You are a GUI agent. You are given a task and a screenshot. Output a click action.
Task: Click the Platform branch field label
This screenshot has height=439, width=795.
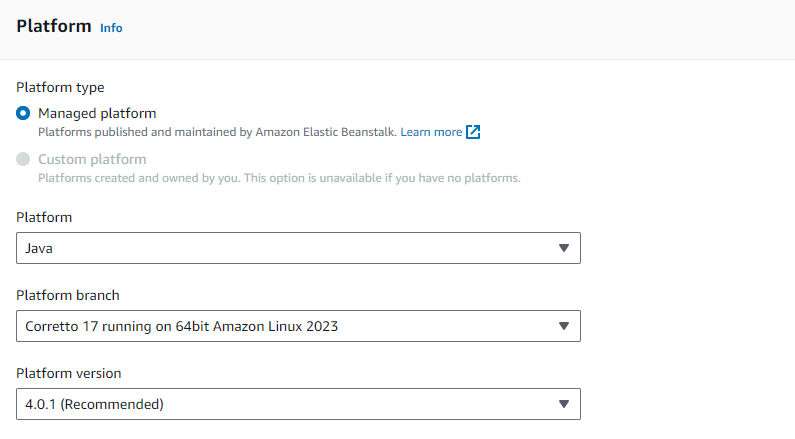pyautogui.click(x=68, y=295)
